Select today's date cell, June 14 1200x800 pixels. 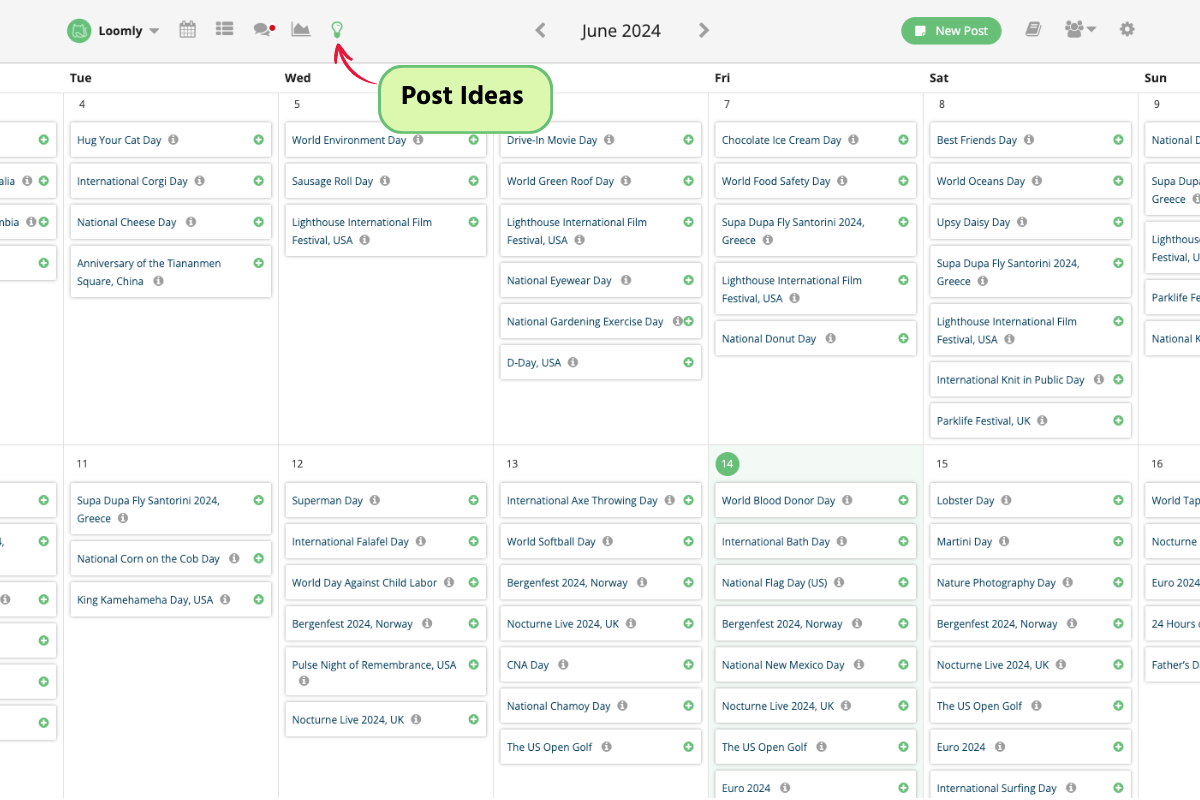point(727,463)
